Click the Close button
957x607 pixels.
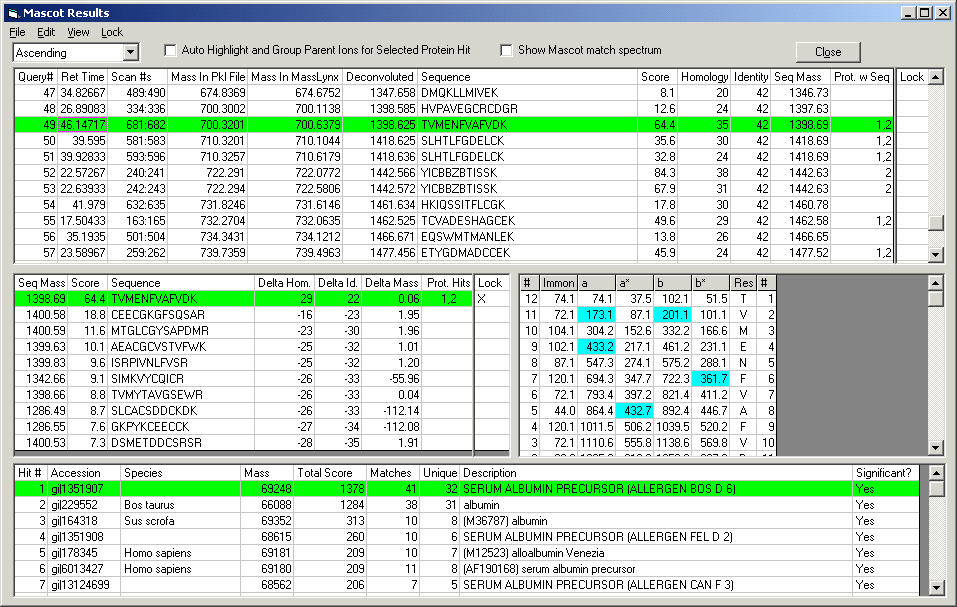pos(828,52)
